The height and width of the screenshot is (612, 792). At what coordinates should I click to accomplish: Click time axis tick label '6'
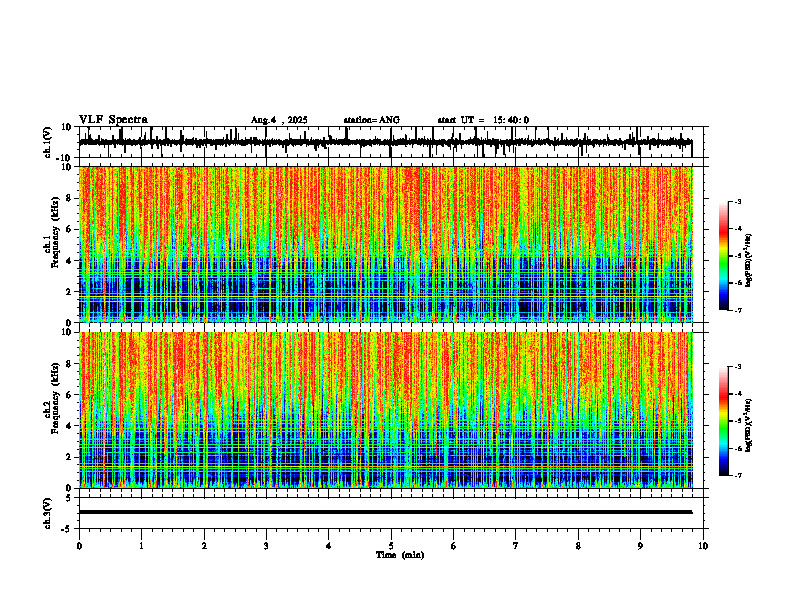(454, 546)
